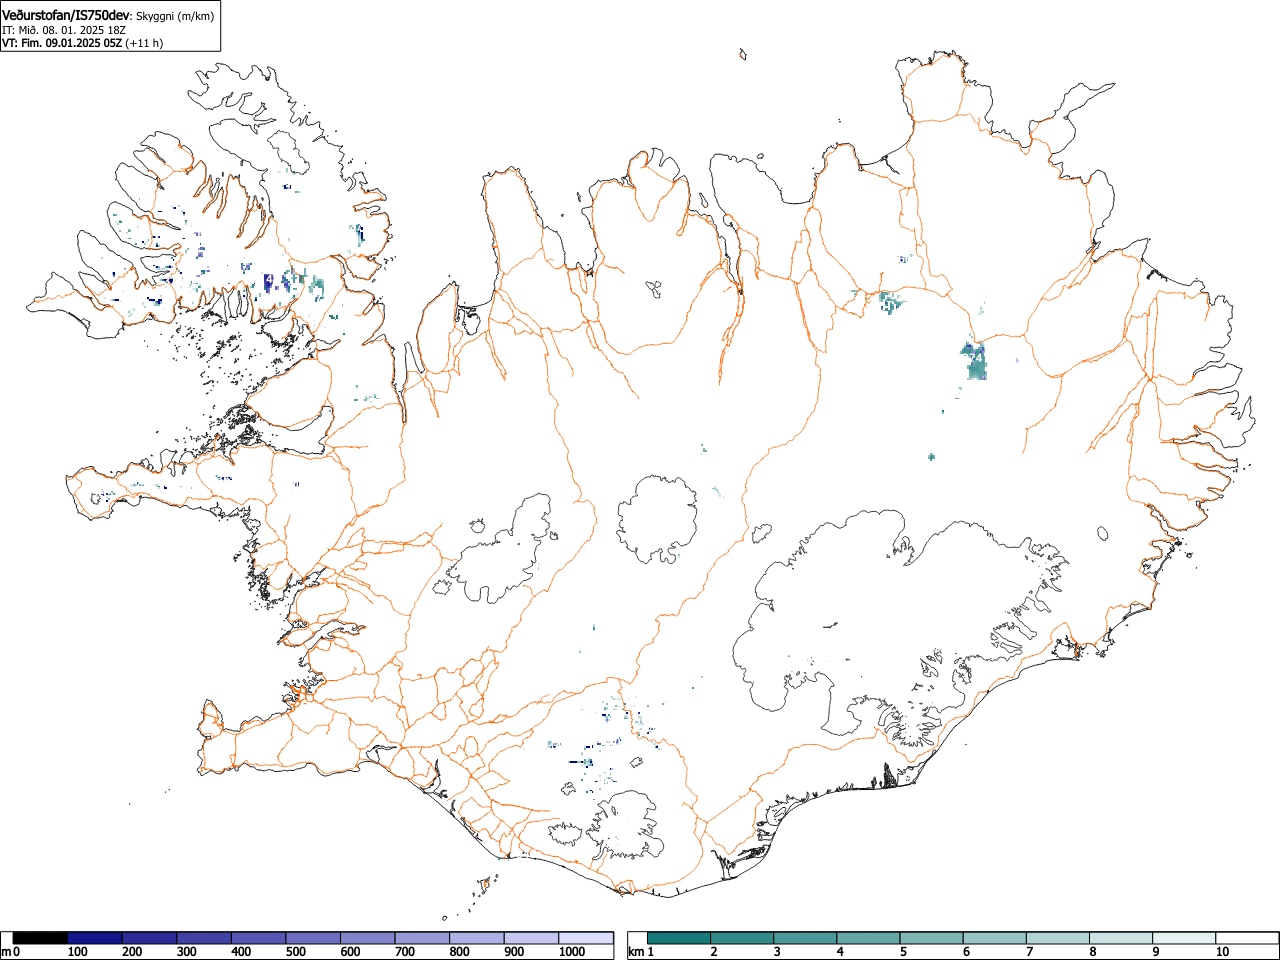Image resolution: width=1280 pixels, height=960 pixels.
Task: Click the 4–5 km legend swatch
Action: pos(868,938)
